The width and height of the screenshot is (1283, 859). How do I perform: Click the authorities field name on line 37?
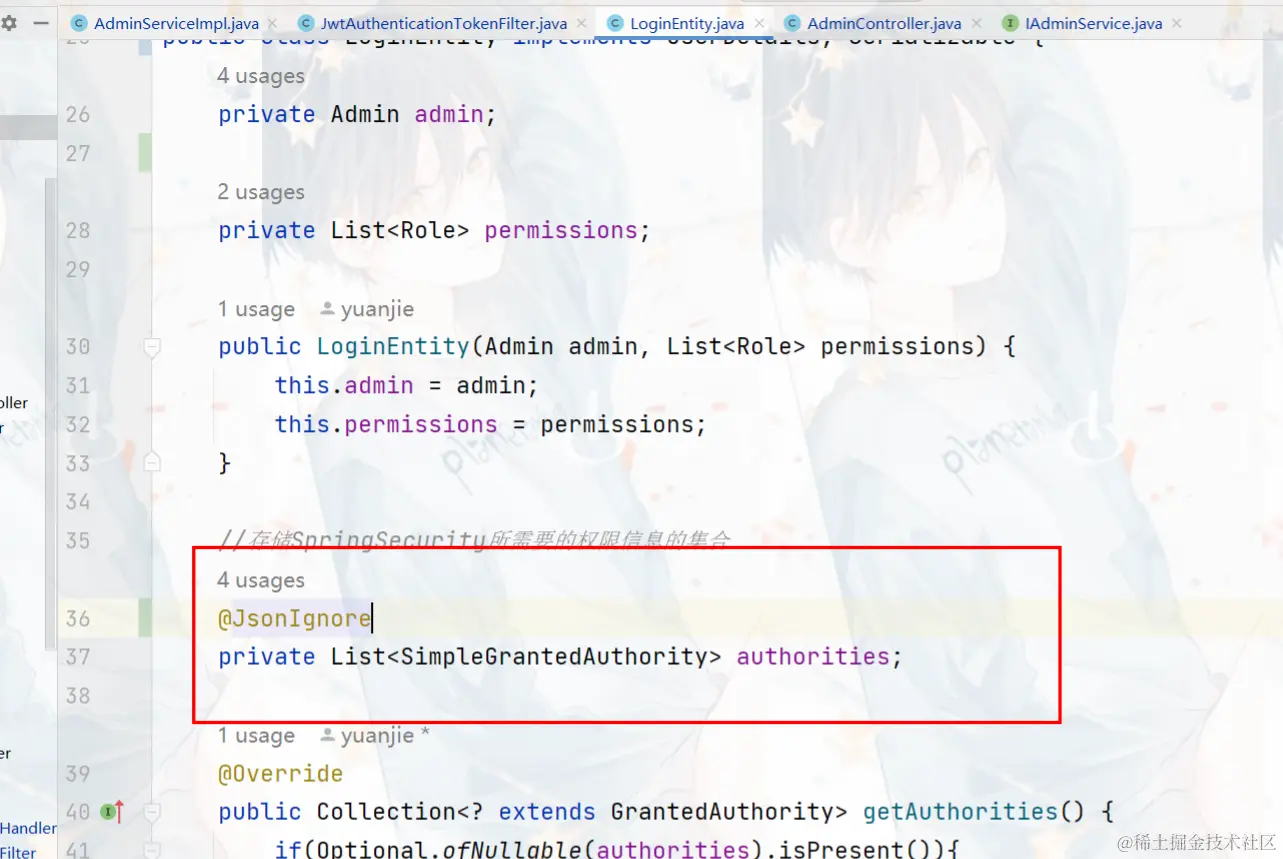click(813, 657)
